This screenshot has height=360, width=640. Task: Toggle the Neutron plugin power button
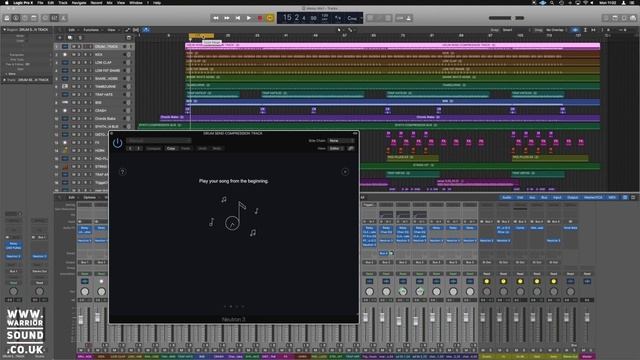(x=118, y=143)
